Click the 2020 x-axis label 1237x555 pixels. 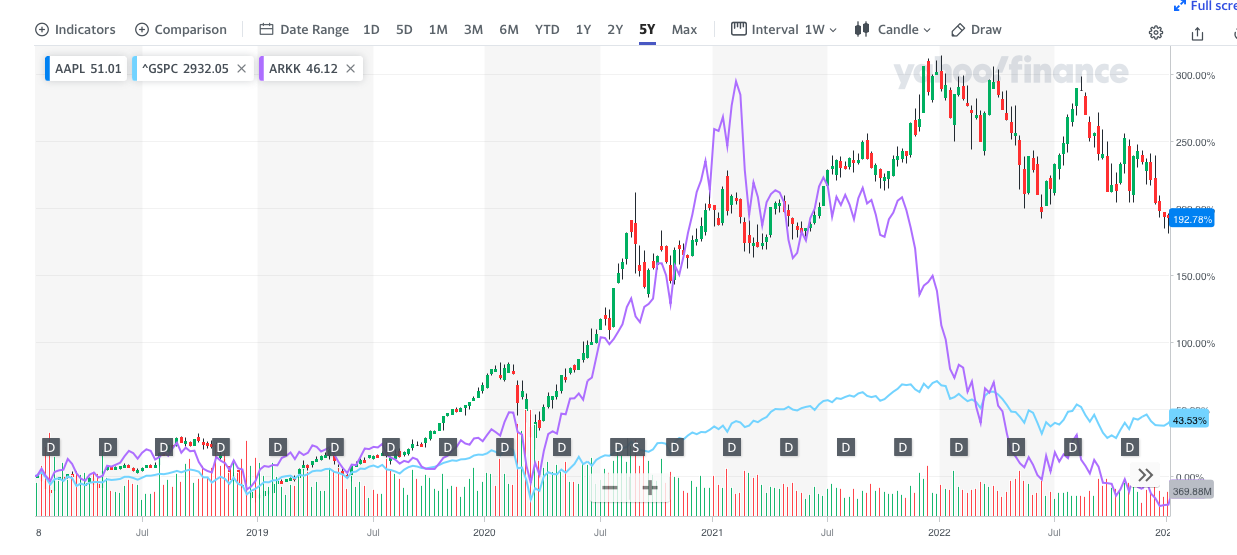pyautogui.click(x=485, y=532)
